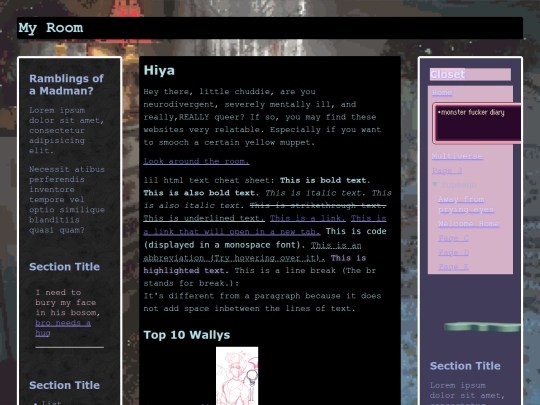Click the abbreviation text 'This is an abbreviation'

(x=252, y=252)
